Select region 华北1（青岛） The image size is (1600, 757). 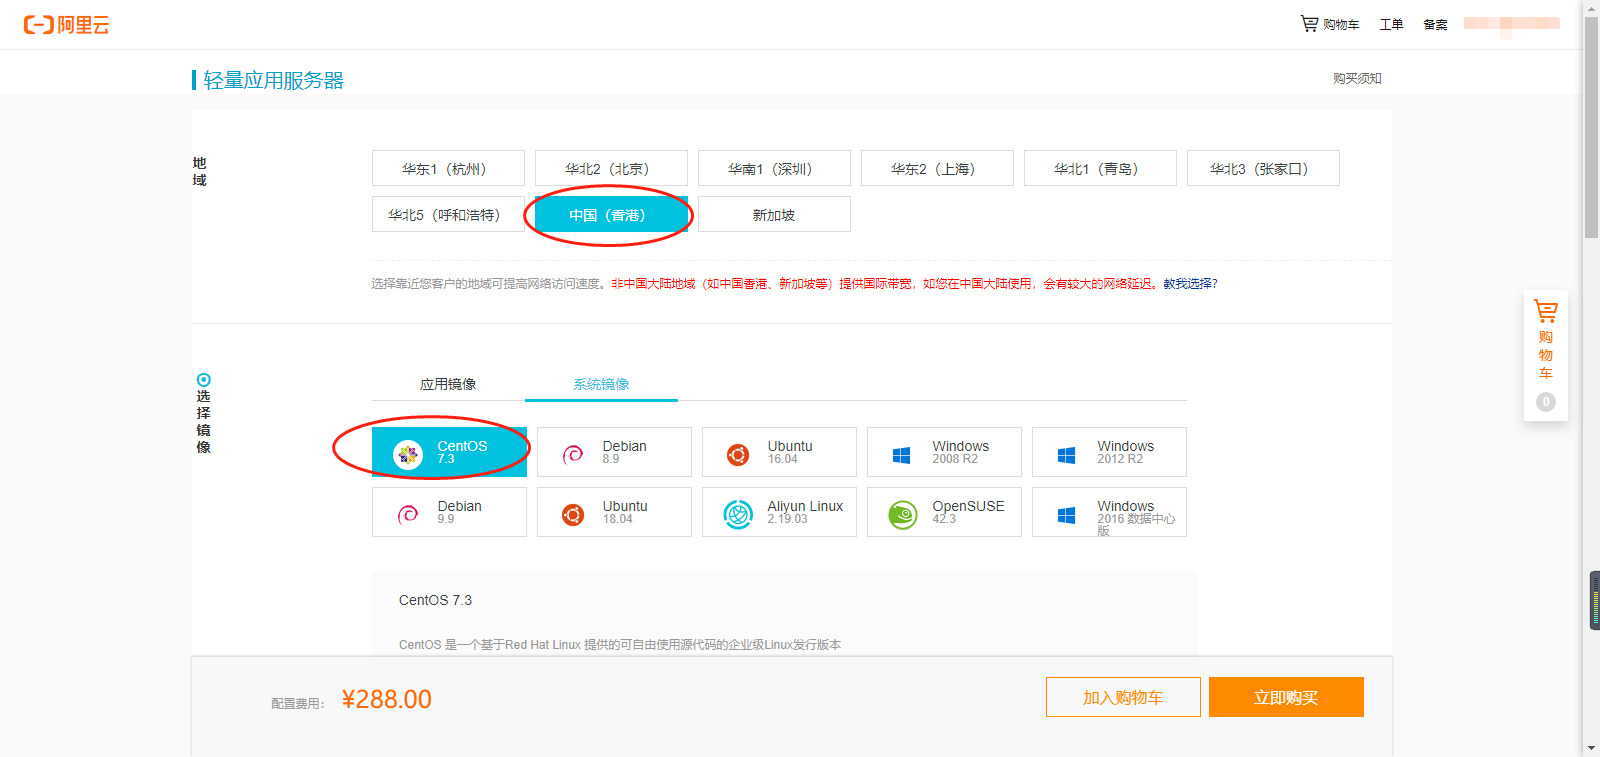pos(1100,168)
